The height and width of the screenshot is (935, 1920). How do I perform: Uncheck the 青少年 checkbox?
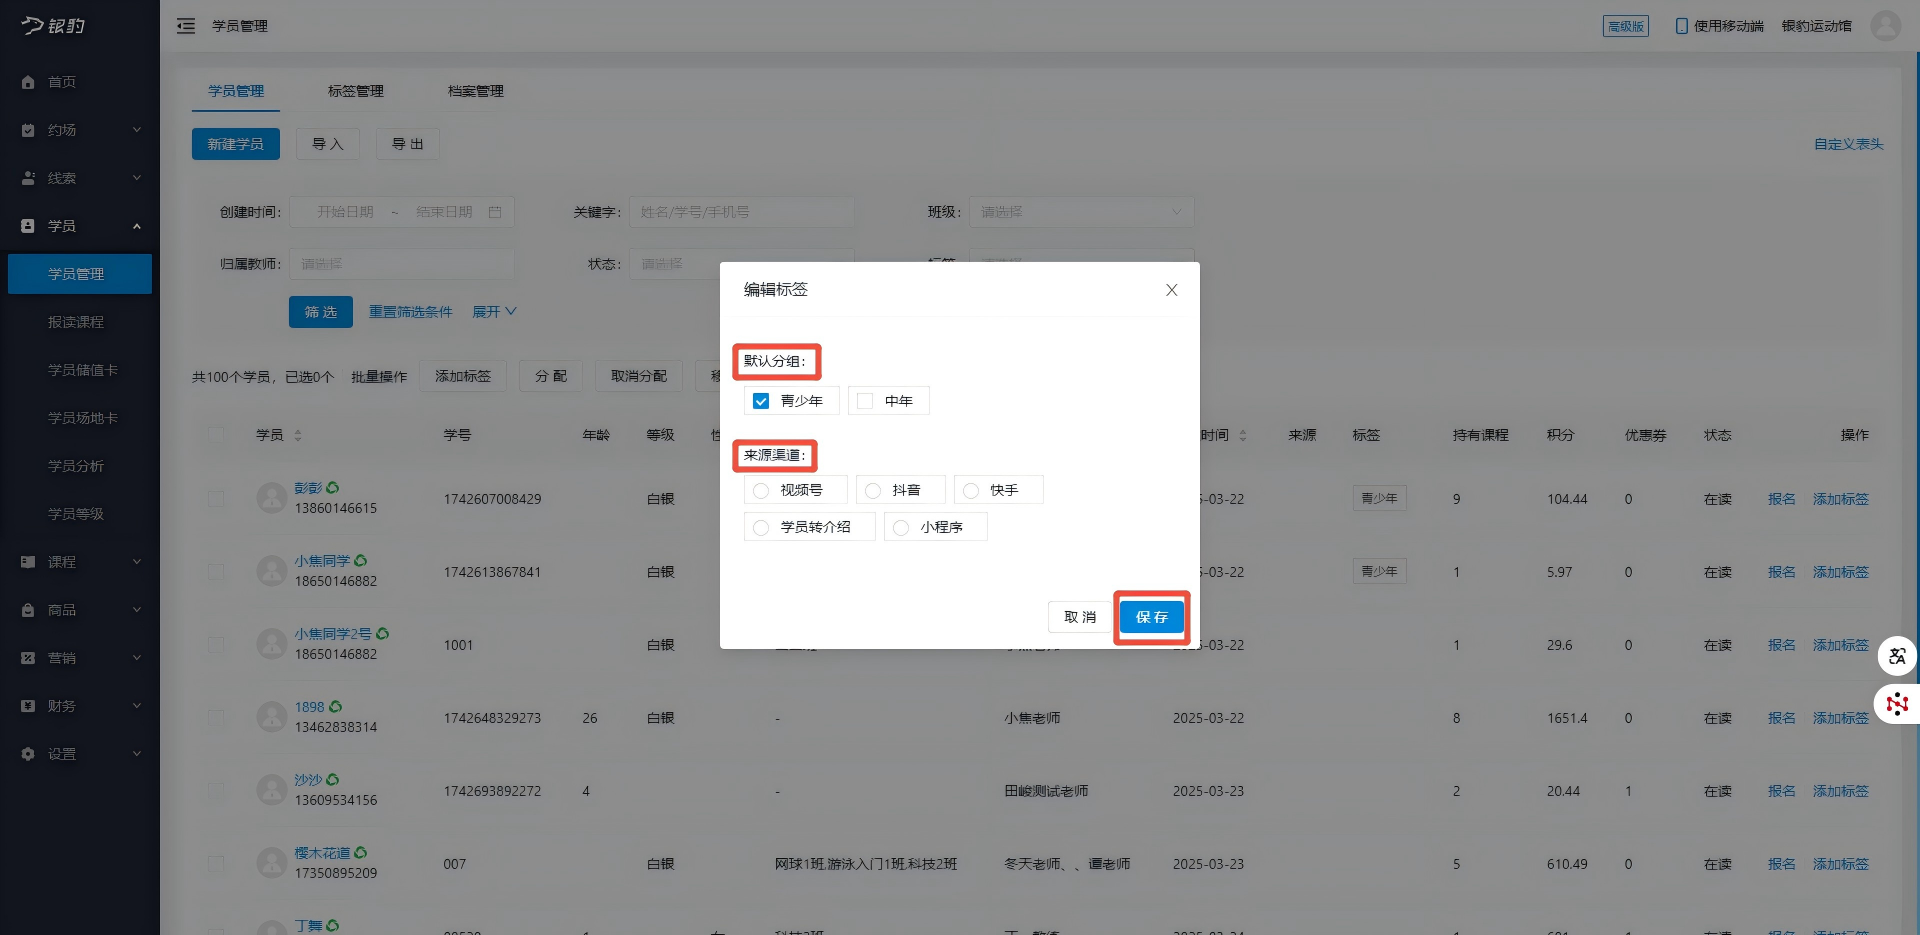point(761,401)
